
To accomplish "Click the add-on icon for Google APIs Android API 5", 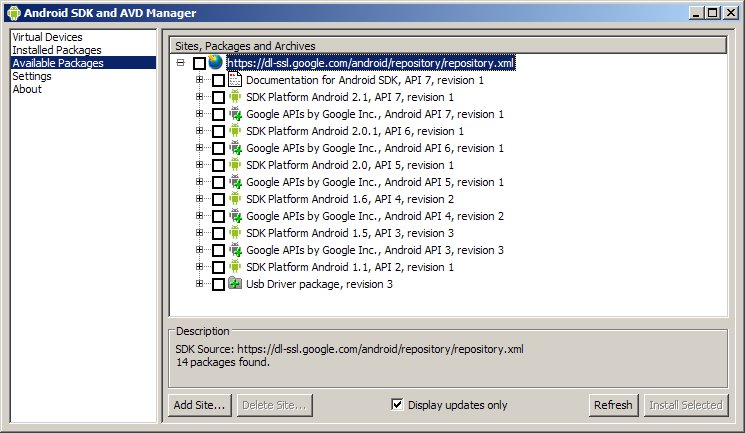I will [235, 182].
